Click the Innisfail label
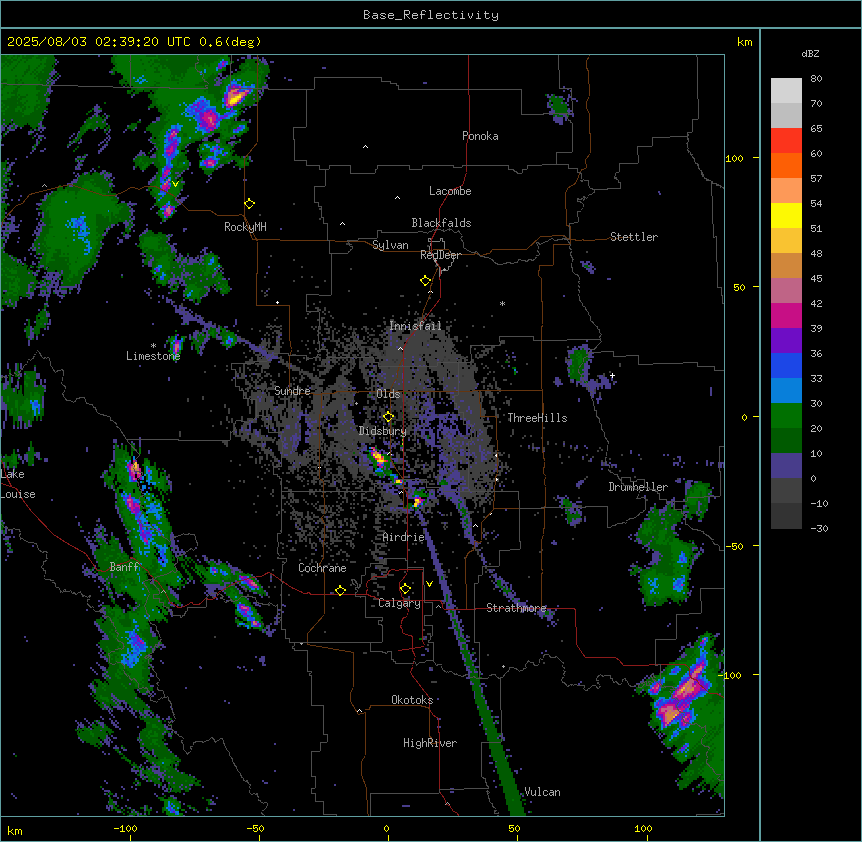The height and width of the screenshot is (842, 862). [x=415, y=326]
